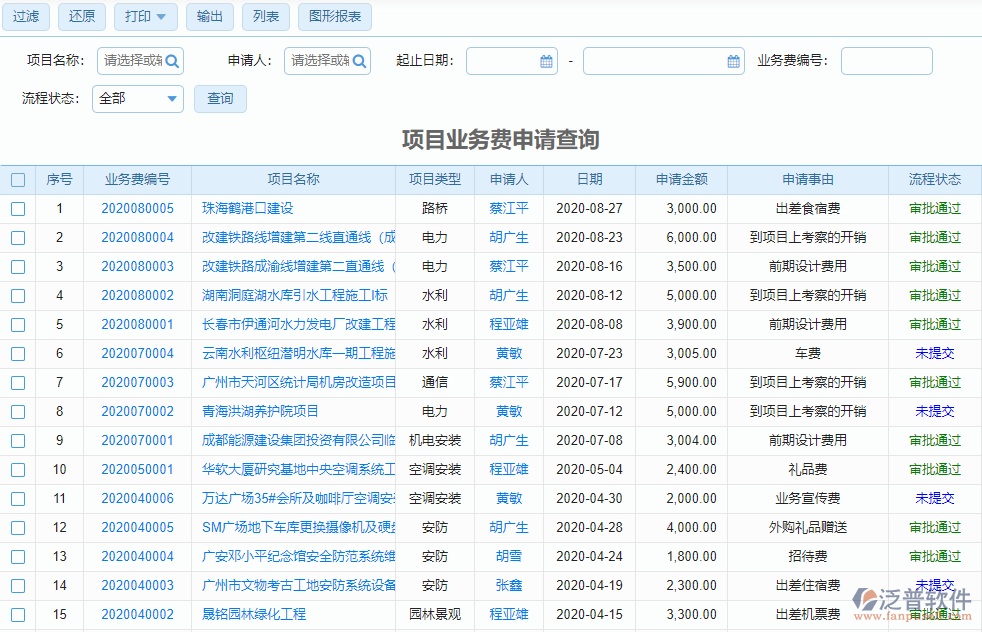Click the 未提交 status link for 云南水利 row

pos(934,353)
